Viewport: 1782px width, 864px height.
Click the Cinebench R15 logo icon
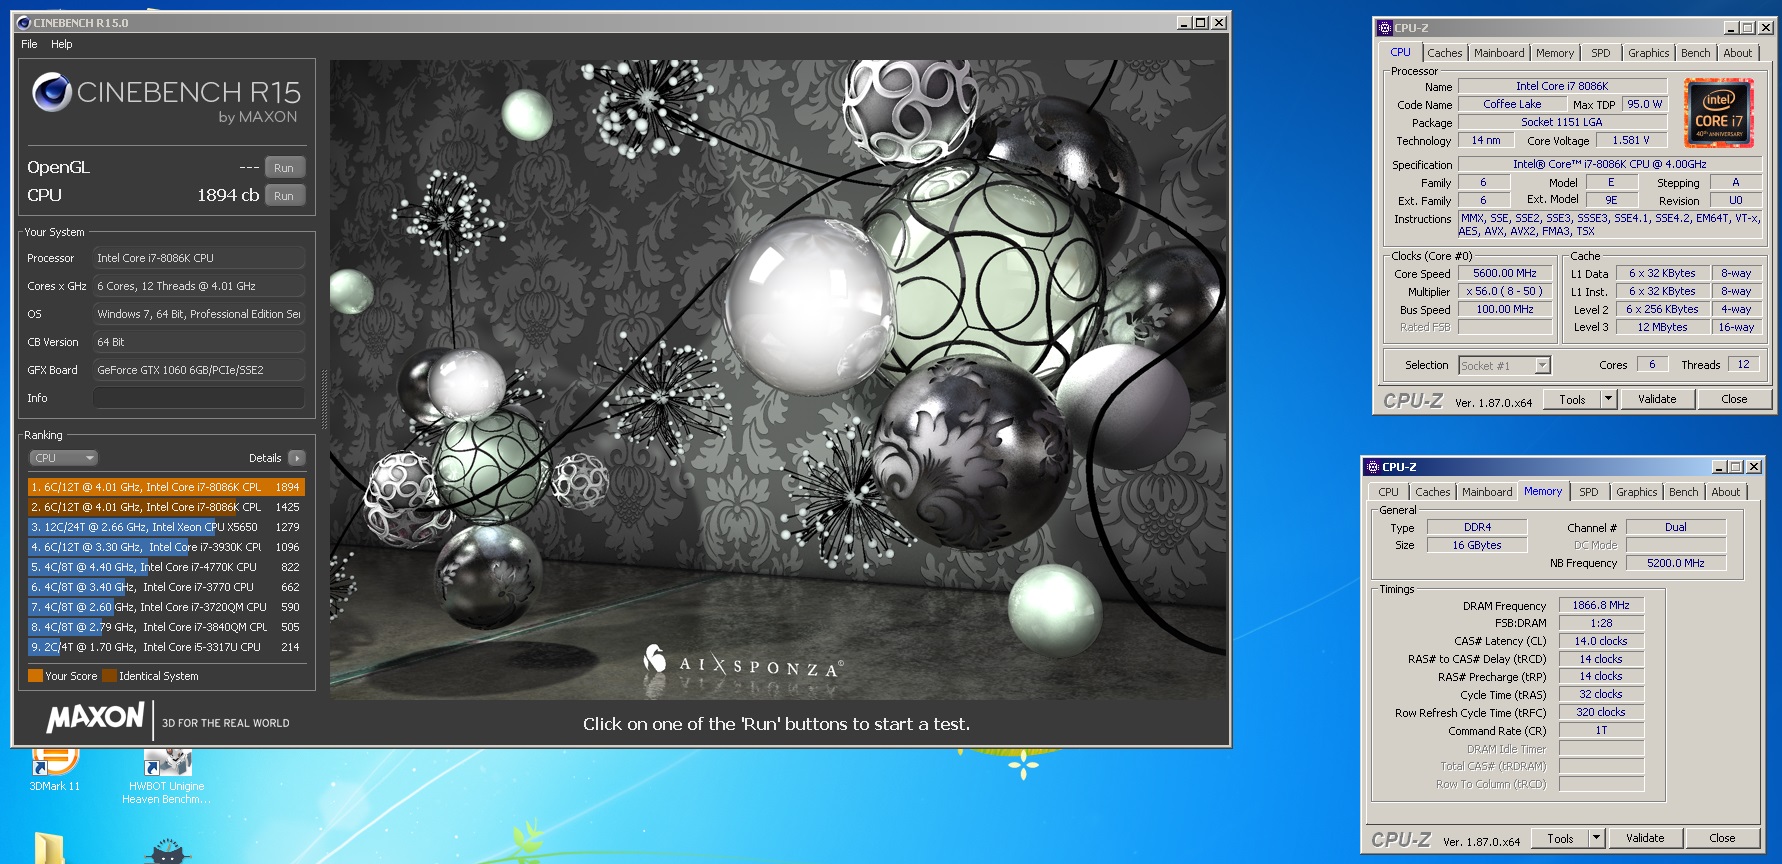(51, 93)
